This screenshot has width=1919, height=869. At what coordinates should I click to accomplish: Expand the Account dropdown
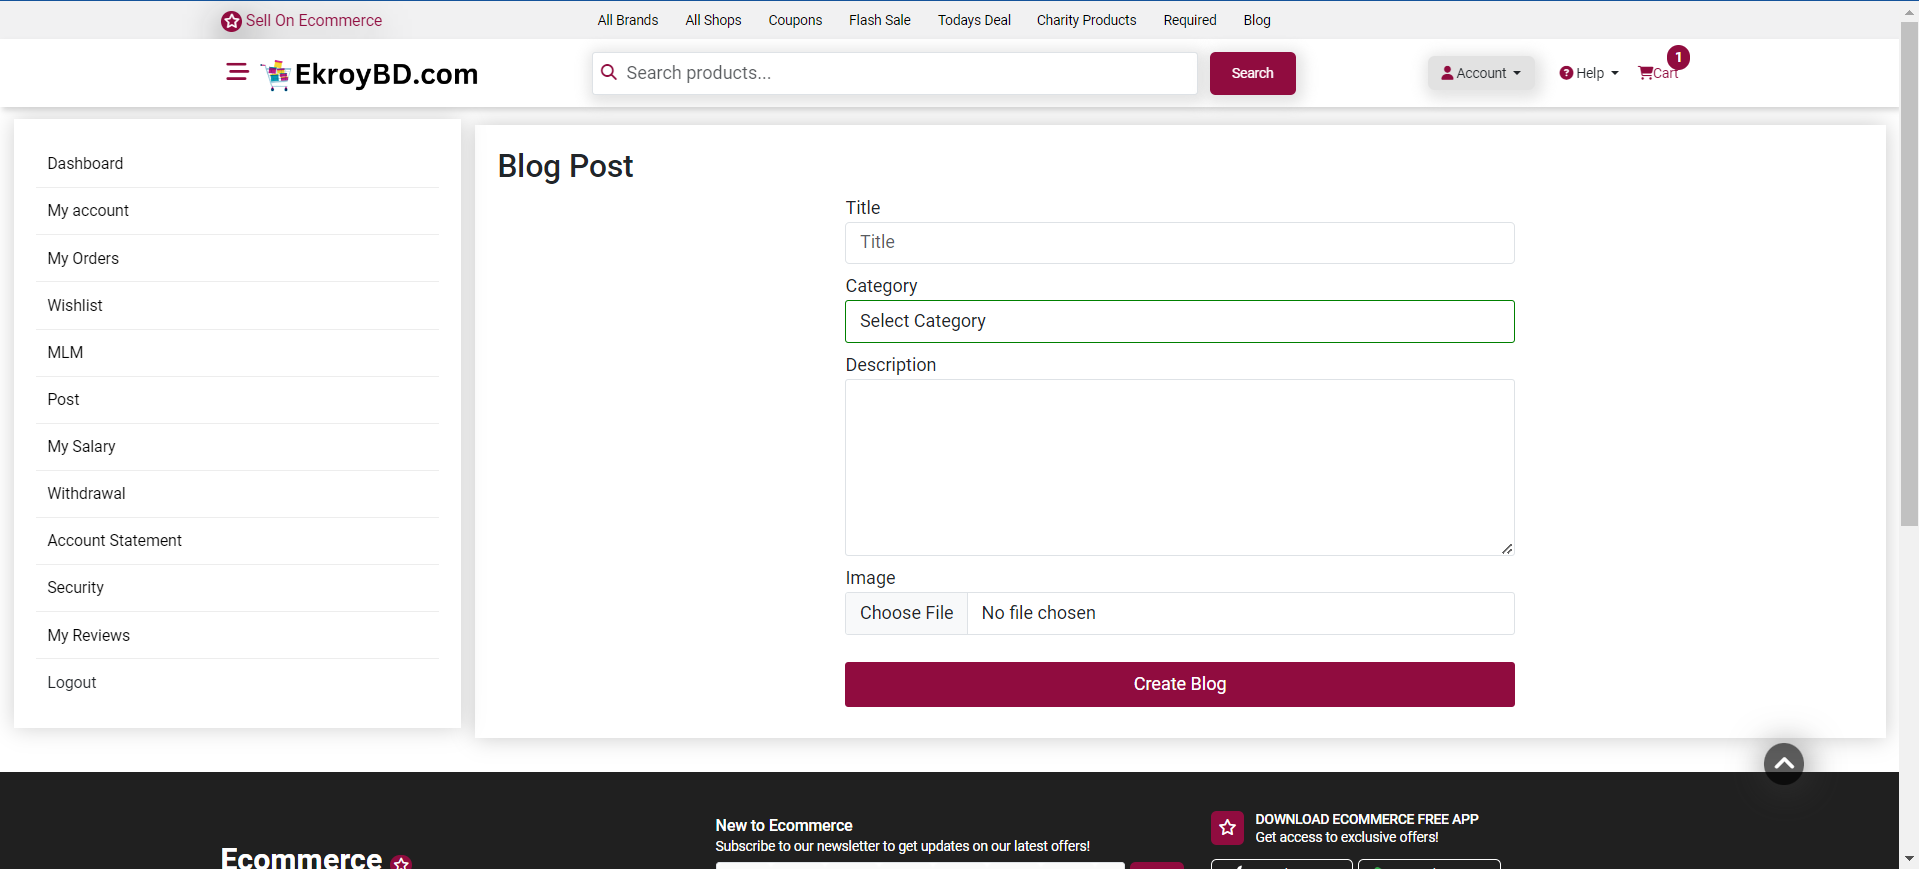click(1480, 73)
